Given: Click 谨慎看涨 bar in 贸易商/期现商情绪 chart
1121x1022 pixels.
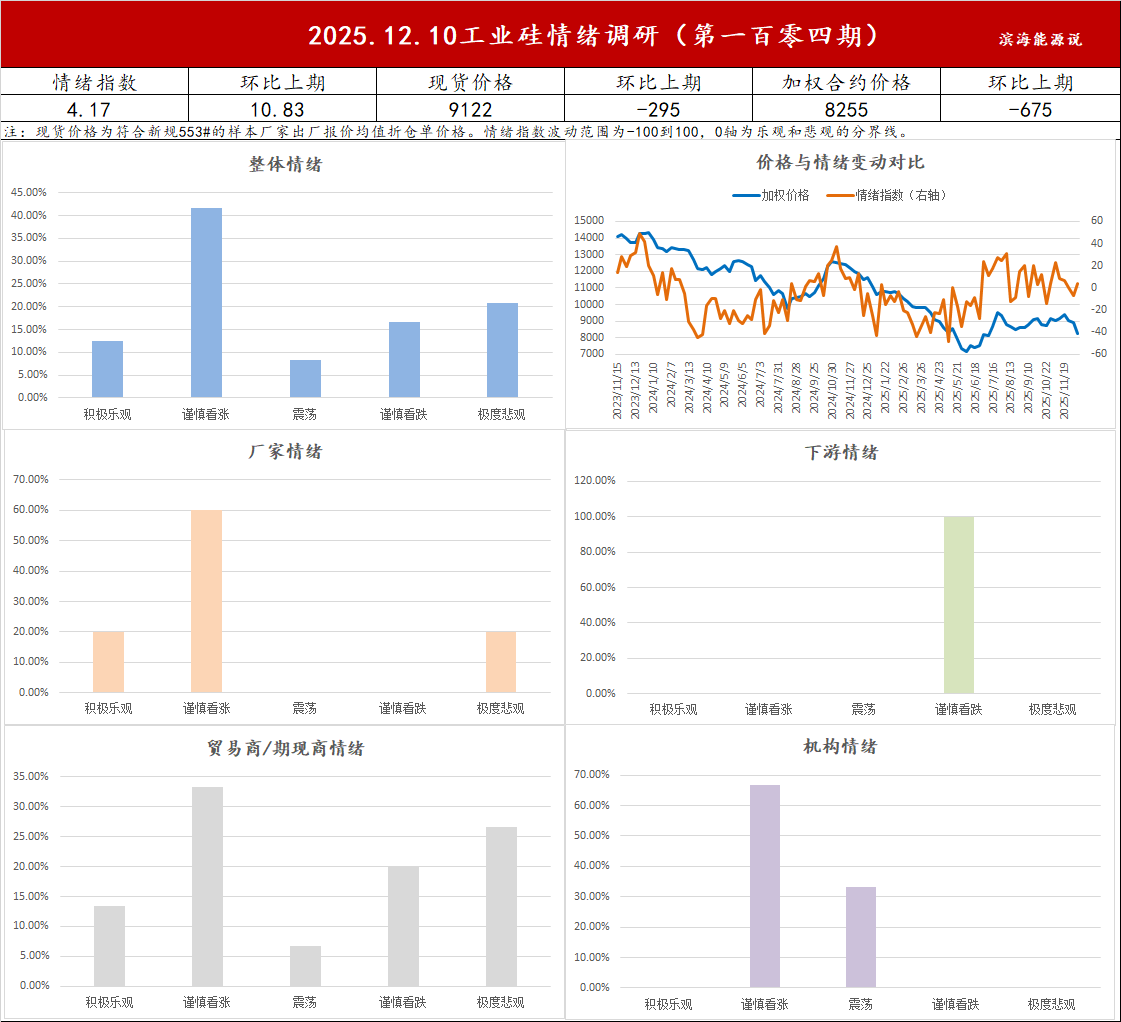Looking at the screenshot, I should (207, 886).
